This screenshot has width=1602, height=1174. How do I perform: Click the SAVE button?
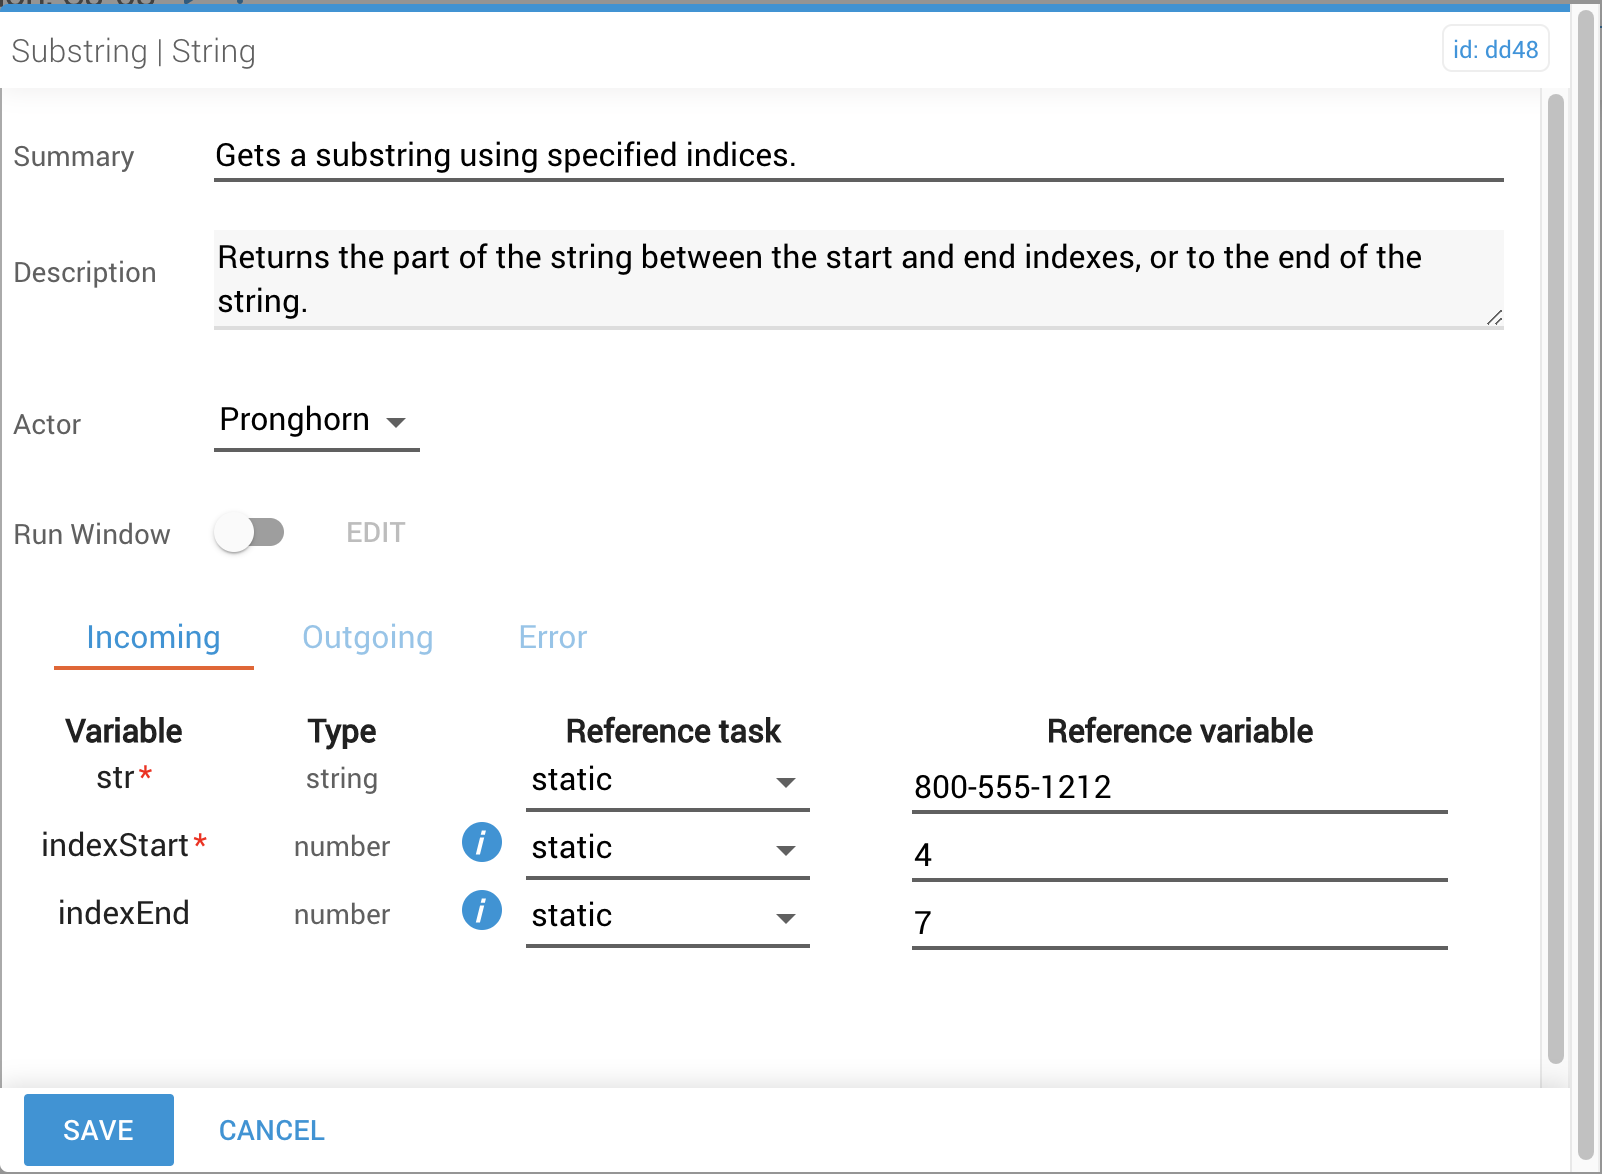click(99, 1130)
